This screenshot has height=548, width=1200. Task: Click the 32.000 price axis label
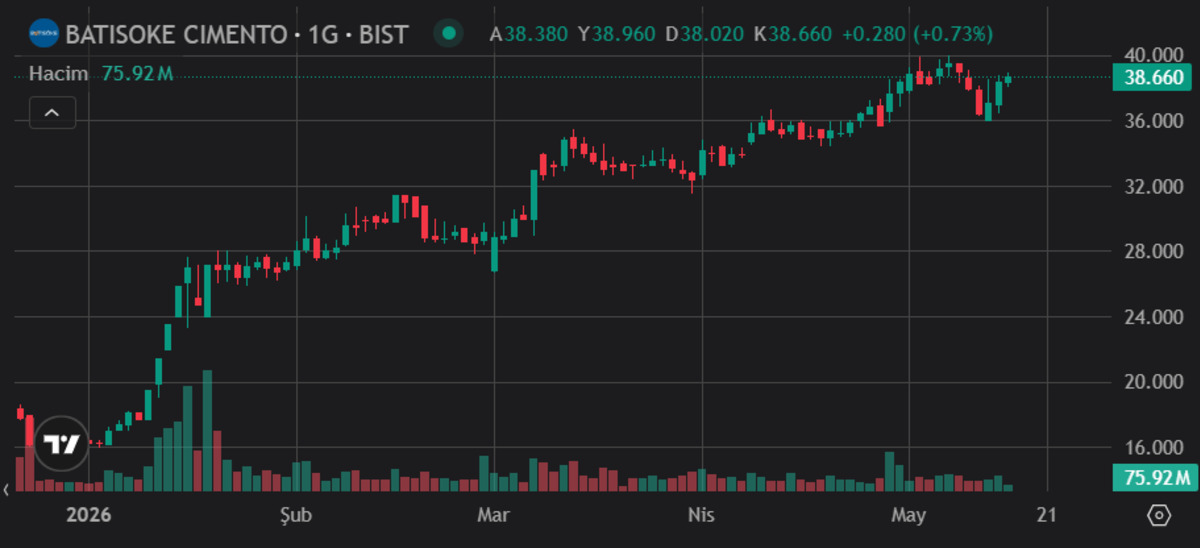pyautogui.click(x=1154, y=186)
